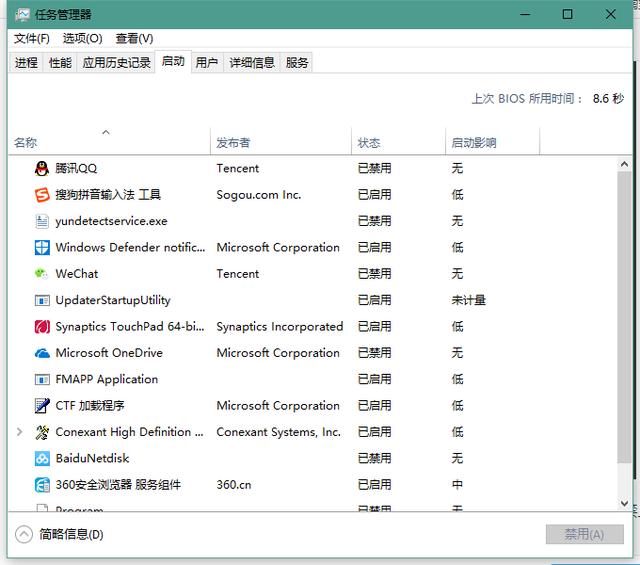Click Synaptics Incorporated publisher cell
The width and height of the screenshot is (640, 565).
[280, 327]
